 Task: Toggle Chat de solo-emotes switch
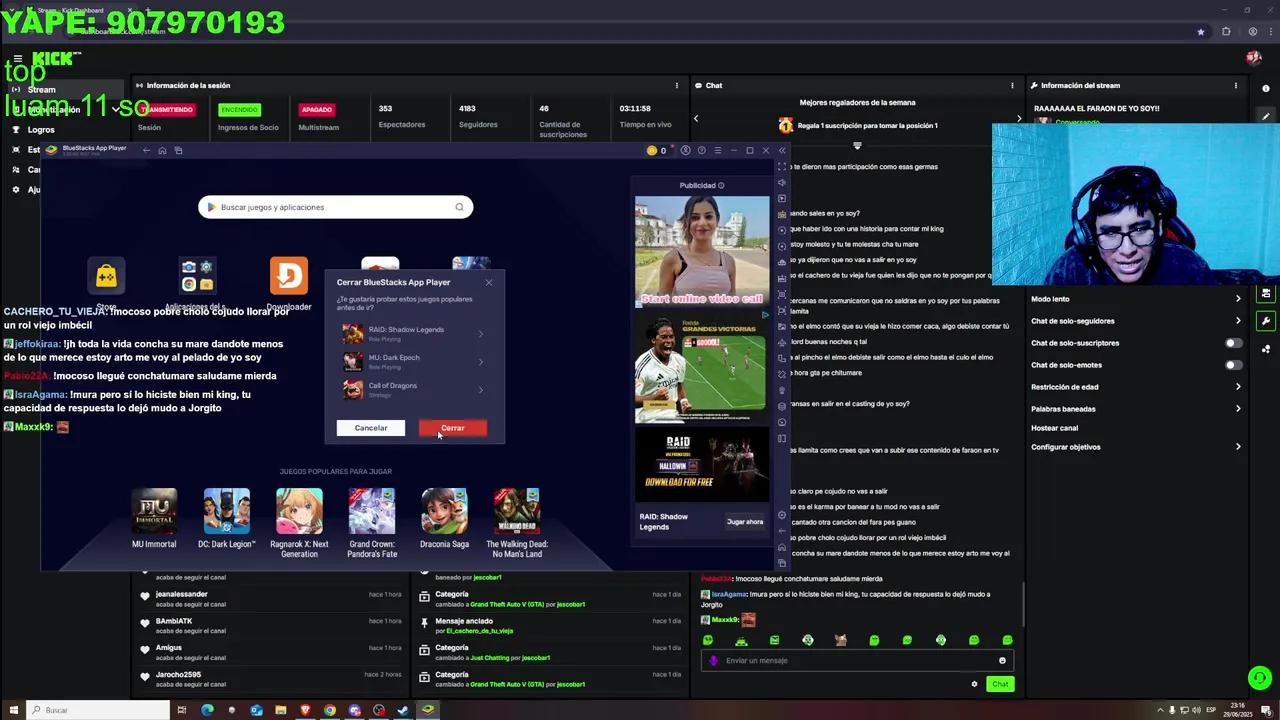(x=1234, y=365)
